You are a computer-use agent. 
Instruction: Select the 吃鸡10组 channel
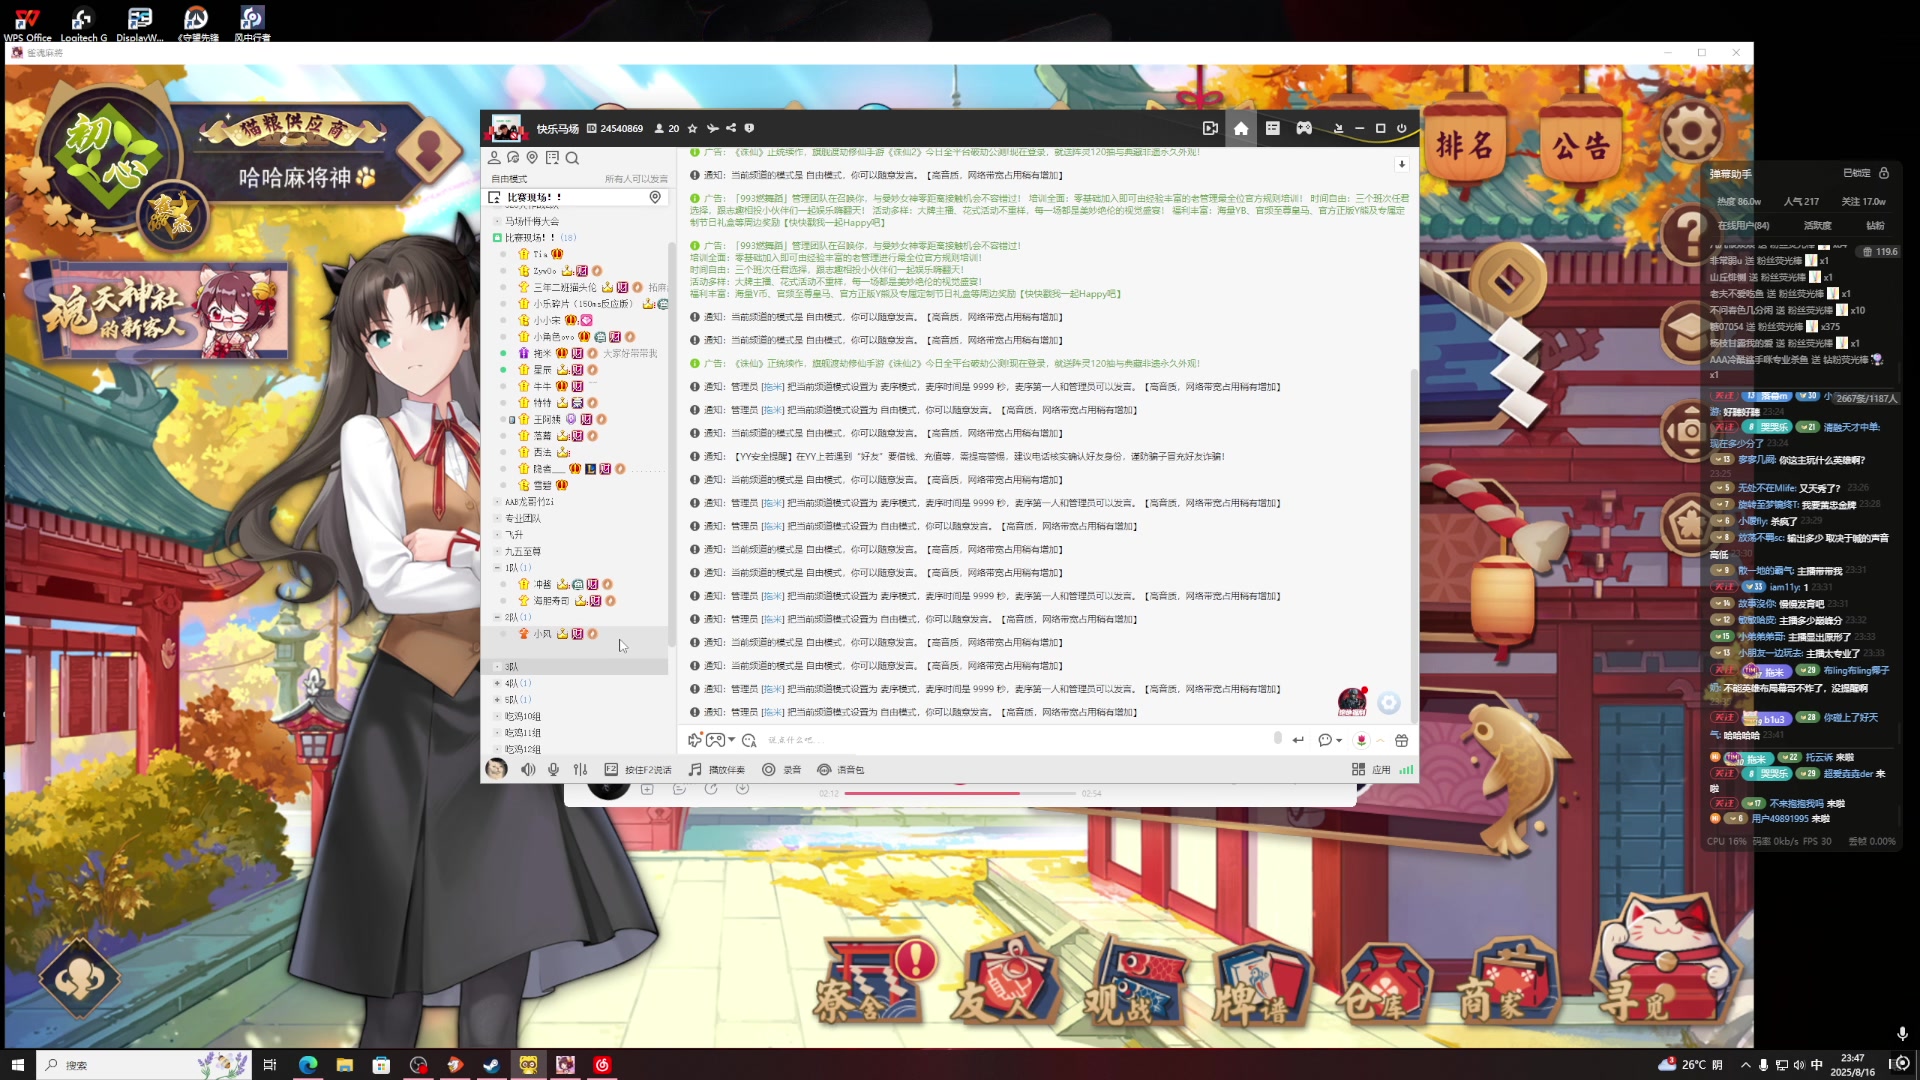pyautogui.click(x=522, y=716)
